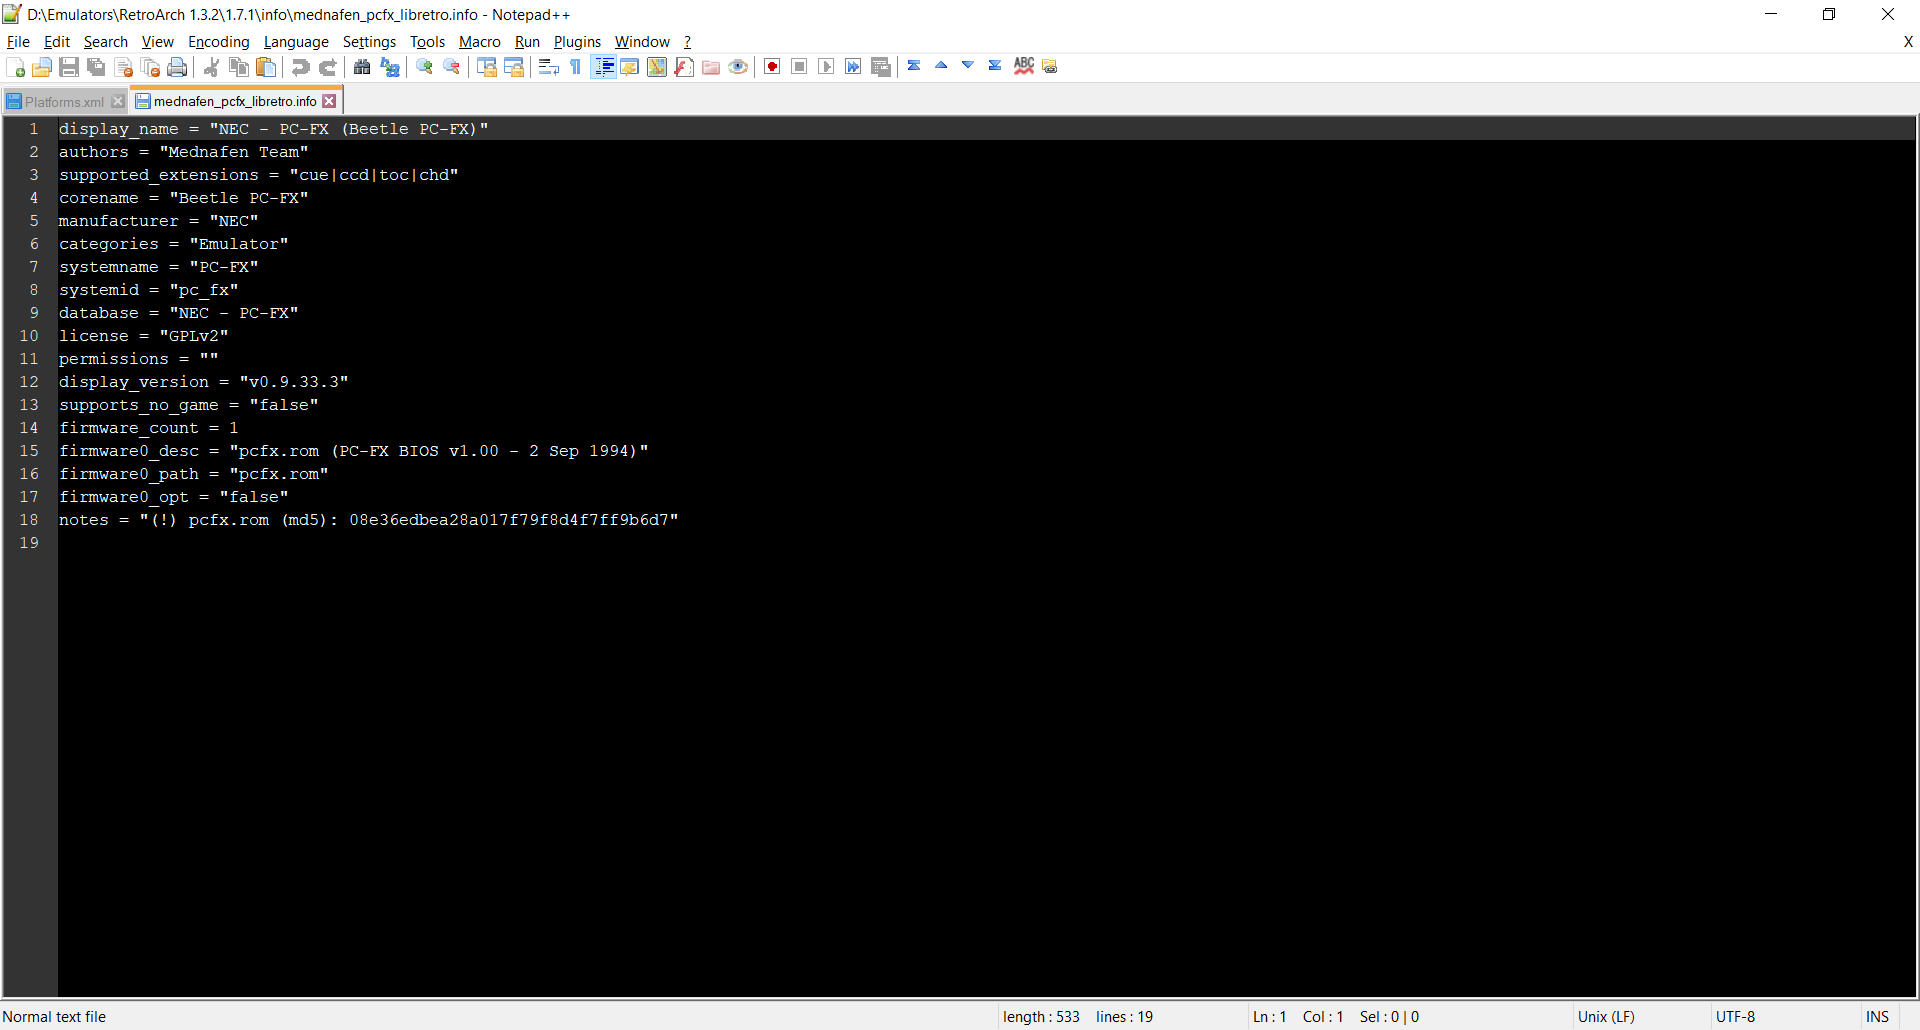
Task: Paste clipboard using the toolbar icon
Action: 265,67
